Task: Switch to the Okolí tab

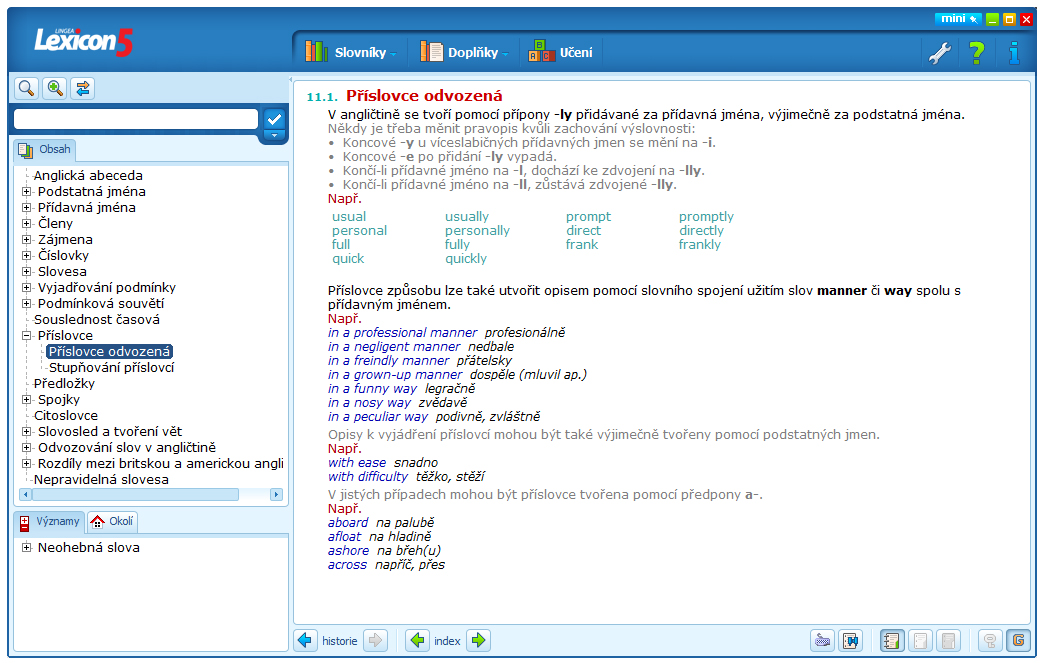Action: pos(112,521)
